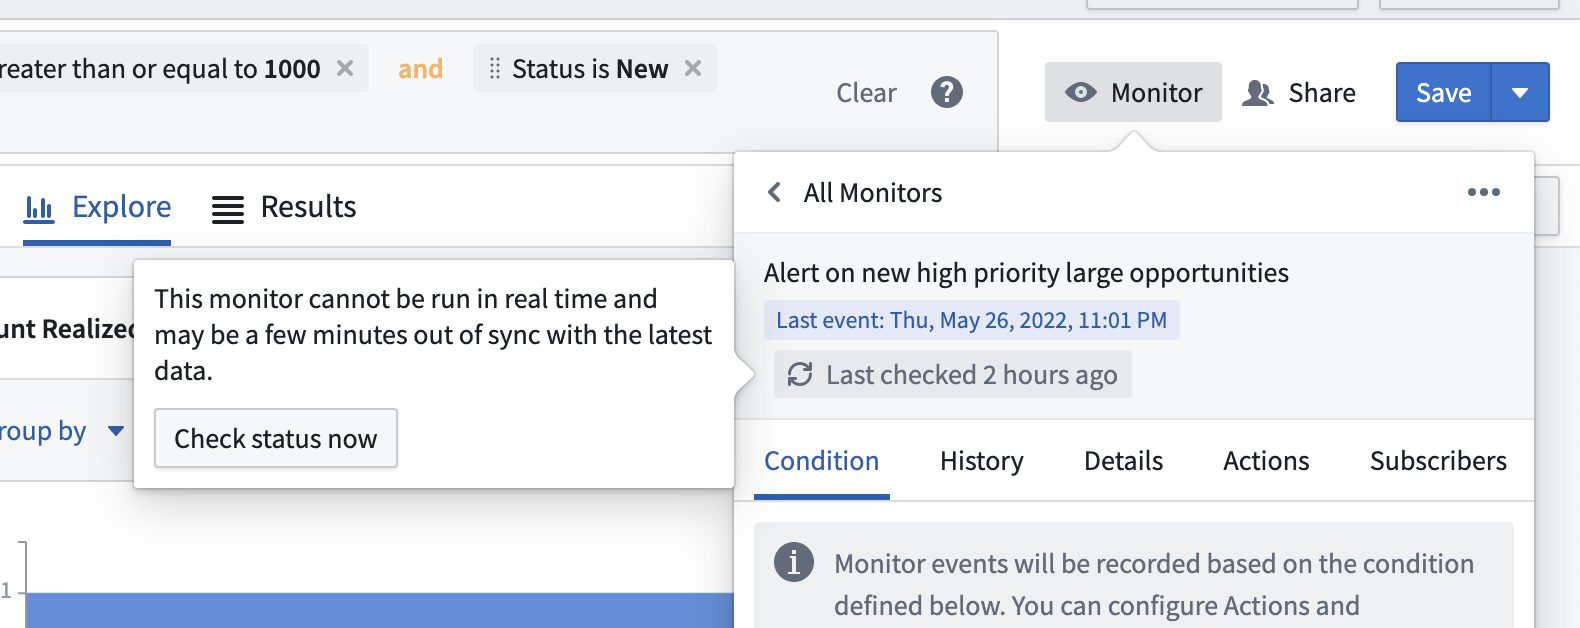1580x628 pixels.
Task: Switch to the History tab
Action: [x=982, y=461]
